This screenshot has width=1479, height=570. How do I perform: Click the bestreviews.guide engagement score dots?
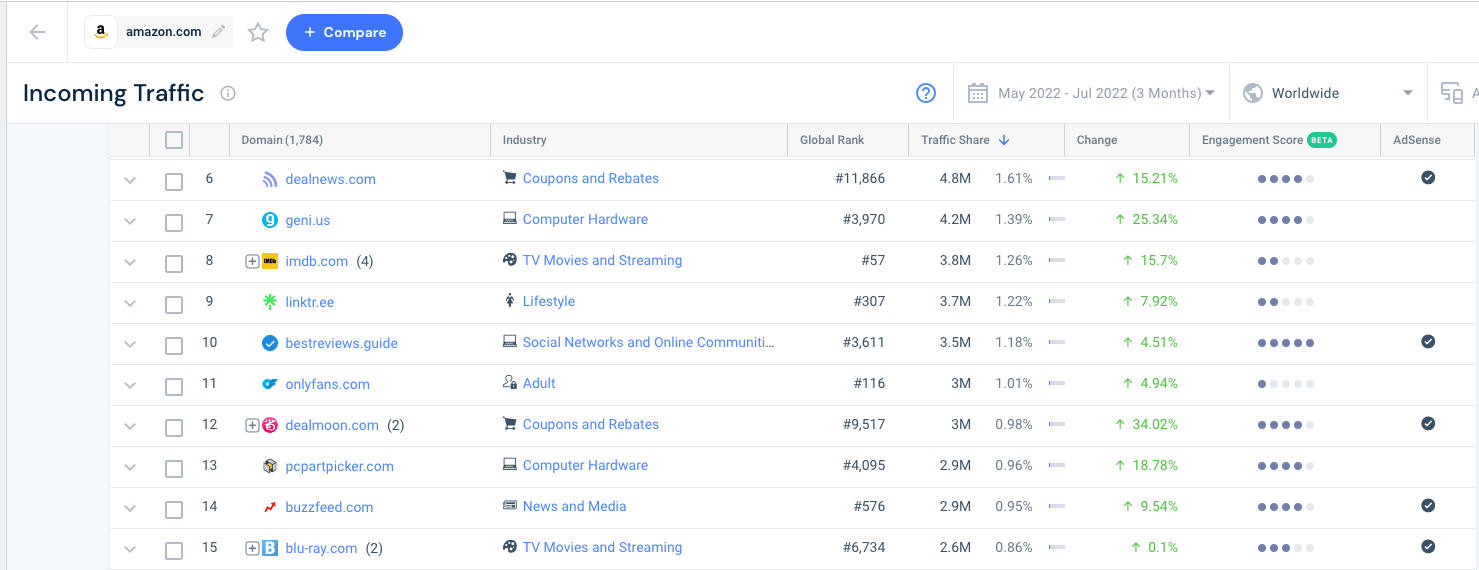[1286, 343]
